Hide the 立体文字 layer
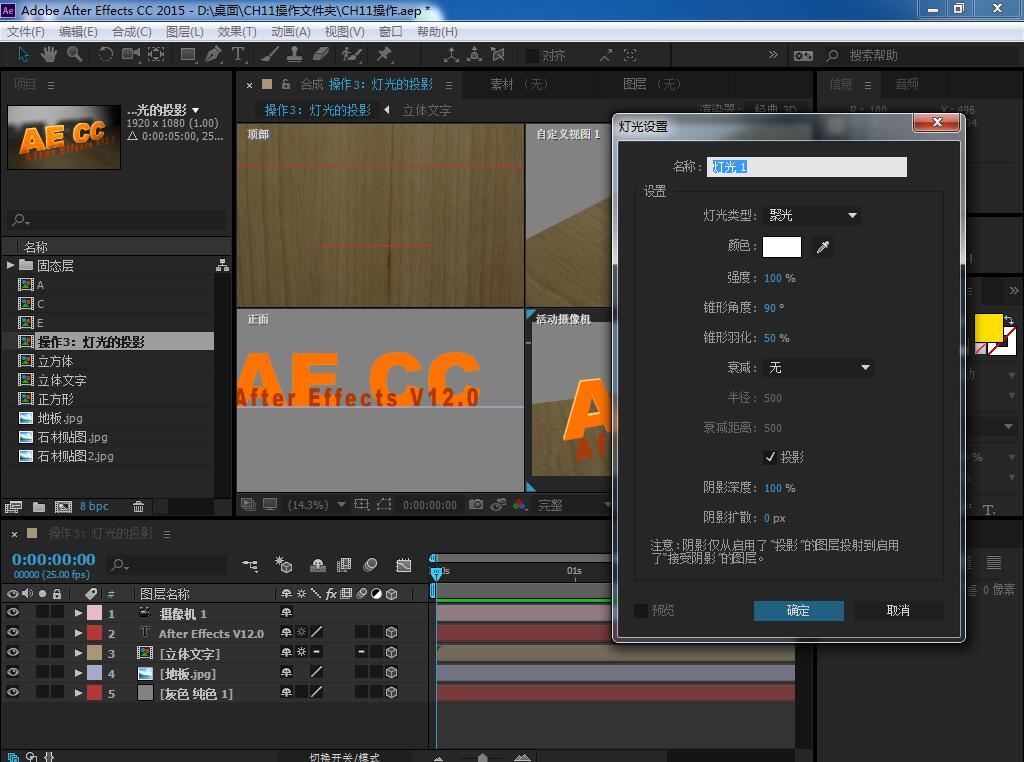The image size is (1024, 762). [12, 652]
